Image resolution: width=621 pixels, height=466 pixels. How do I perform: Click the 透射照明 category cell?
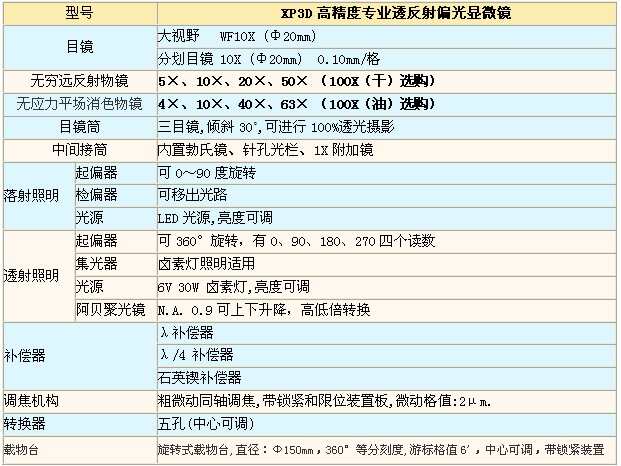coord(36,275)
